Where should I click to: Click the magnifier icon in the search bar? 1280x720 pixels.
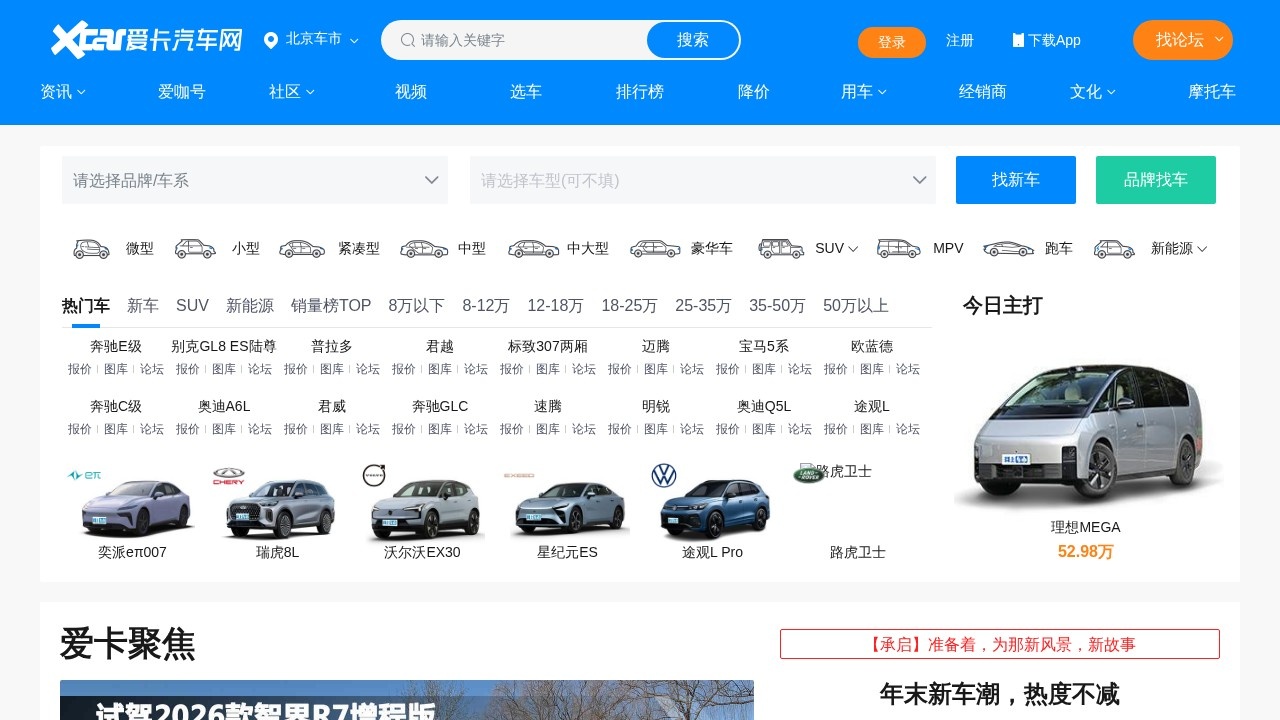click(408, 40)
